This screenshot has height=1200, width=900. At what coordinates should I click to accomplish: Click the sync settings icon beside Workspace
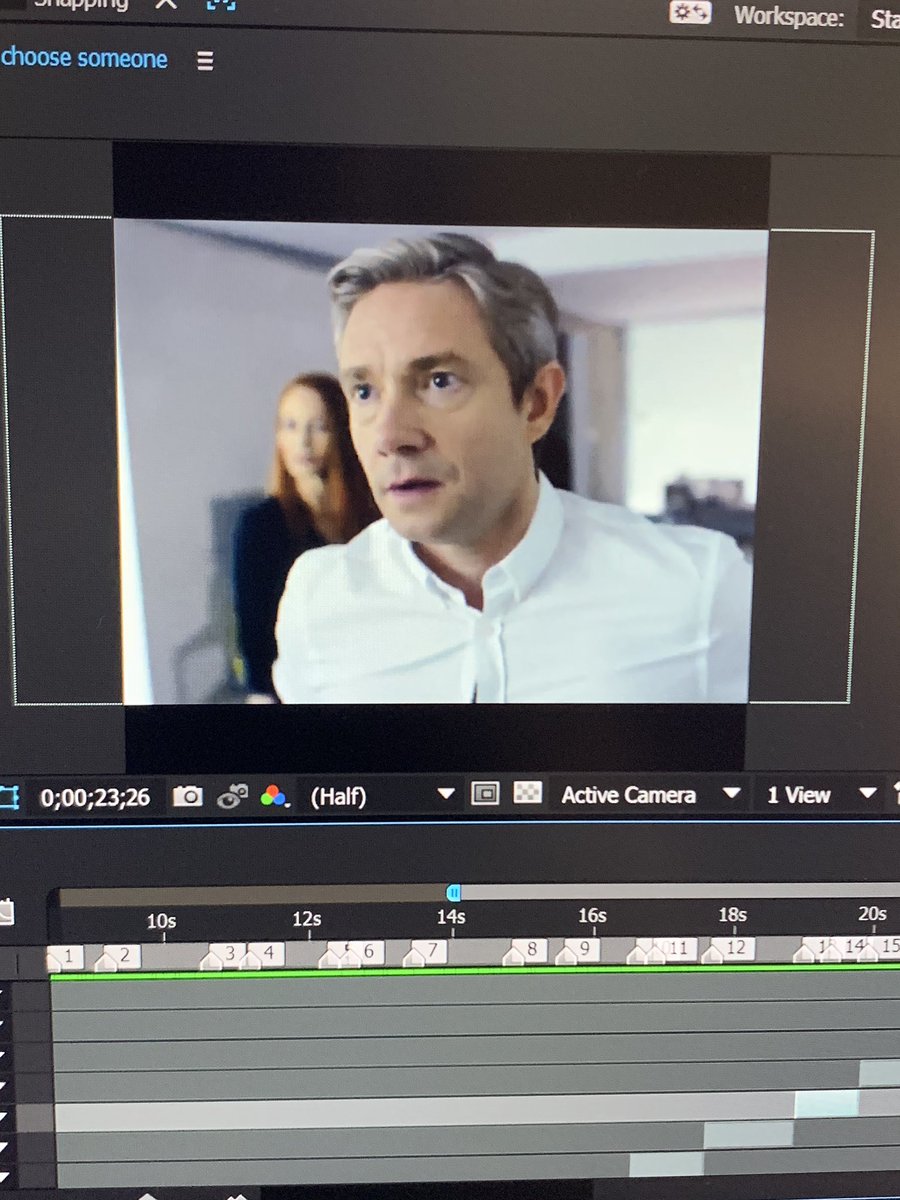pyautogui.click(x=690, y=12)
